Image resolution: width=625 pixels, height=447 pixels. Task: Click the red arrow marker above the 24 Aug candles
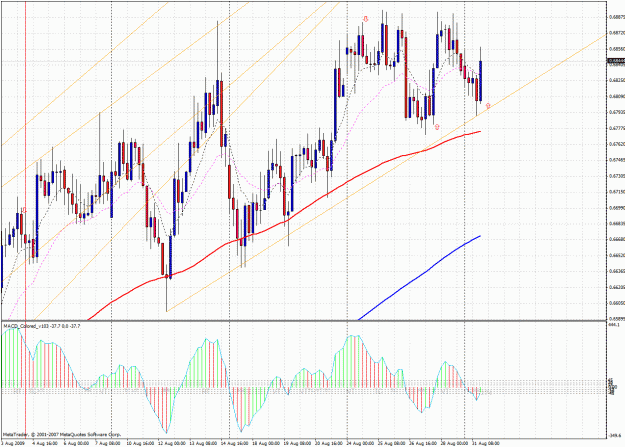(366, 19)
